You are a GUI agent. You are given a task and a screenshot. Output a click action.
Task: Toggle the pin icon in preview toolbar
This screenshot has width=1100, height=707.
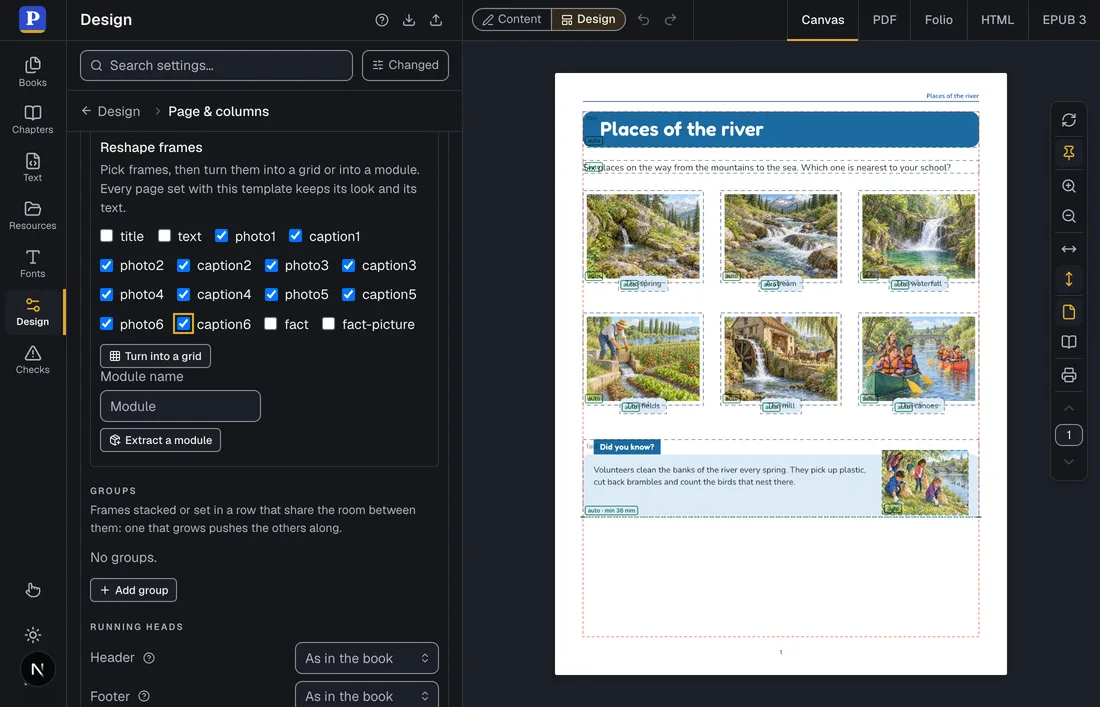[1068, 152]
